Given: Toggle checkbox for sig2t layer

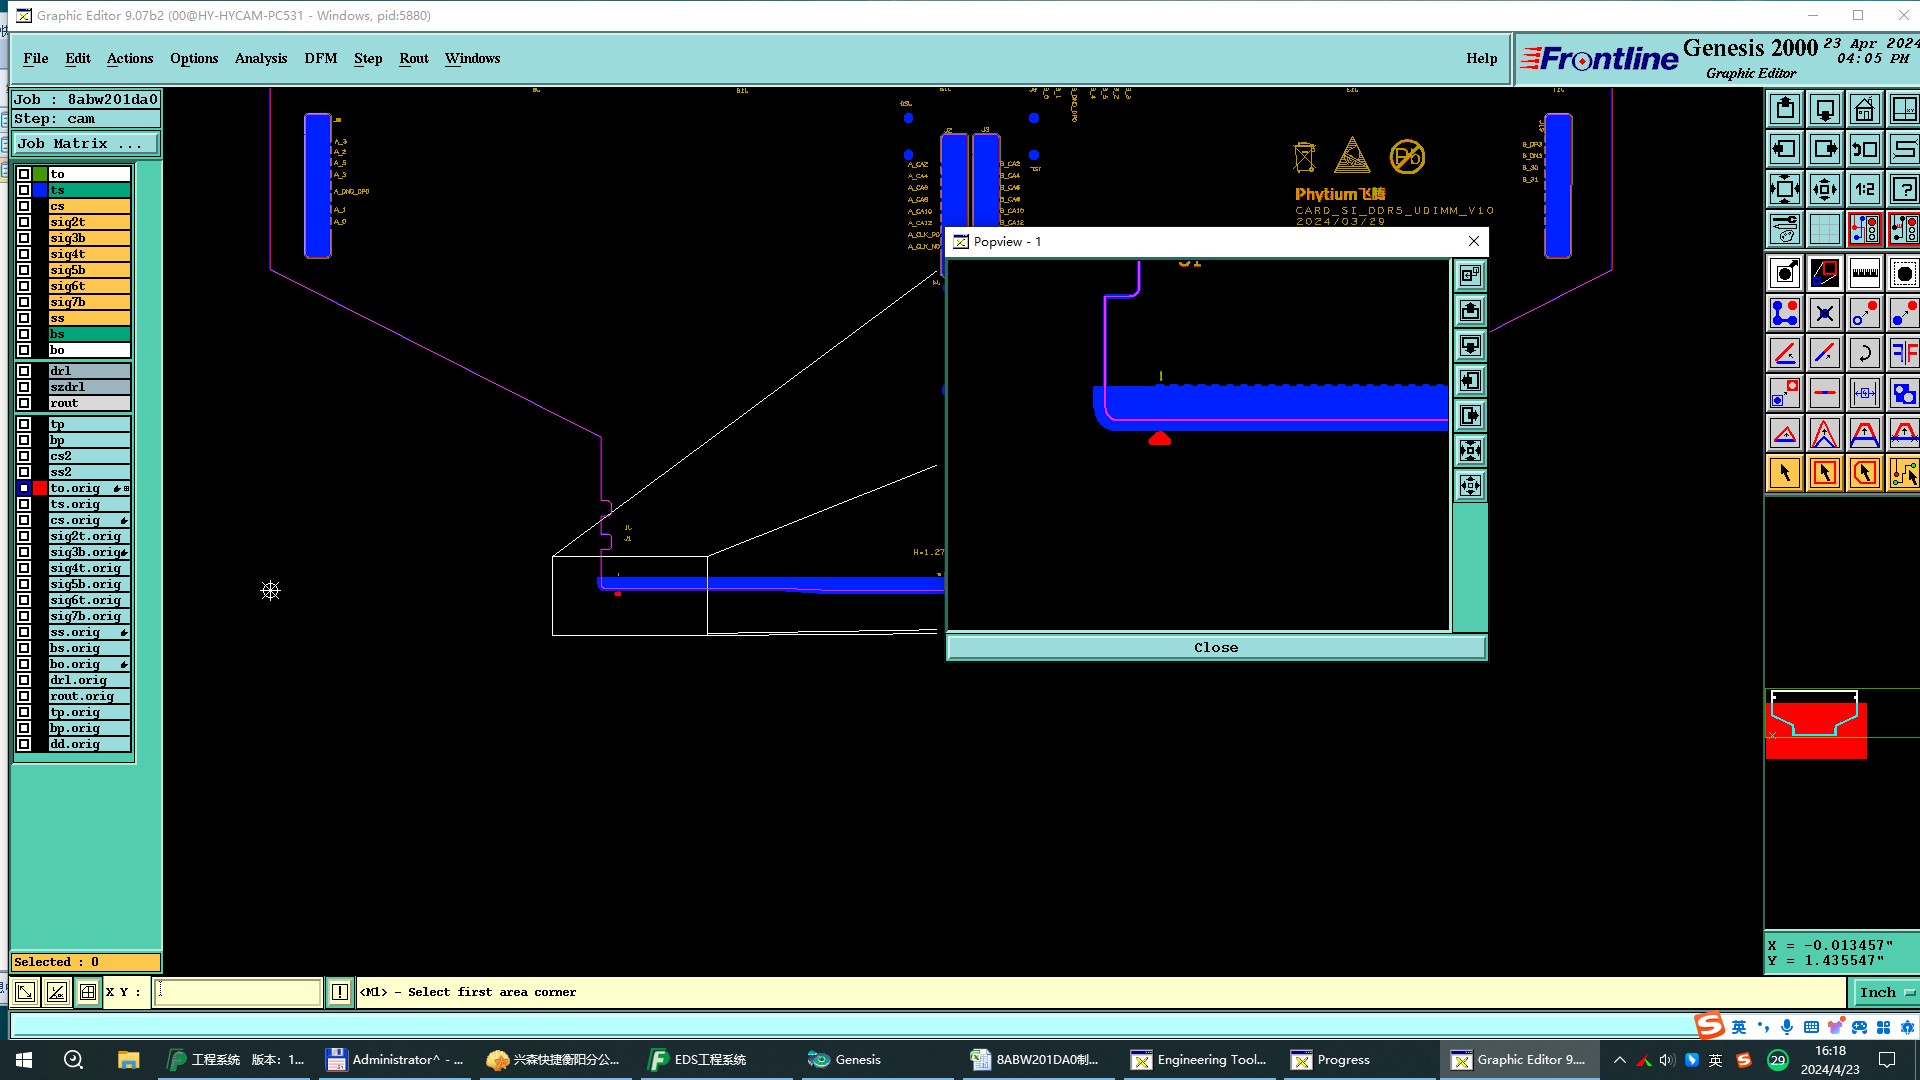Looking at the screenshot, I should tap(24, 222).
